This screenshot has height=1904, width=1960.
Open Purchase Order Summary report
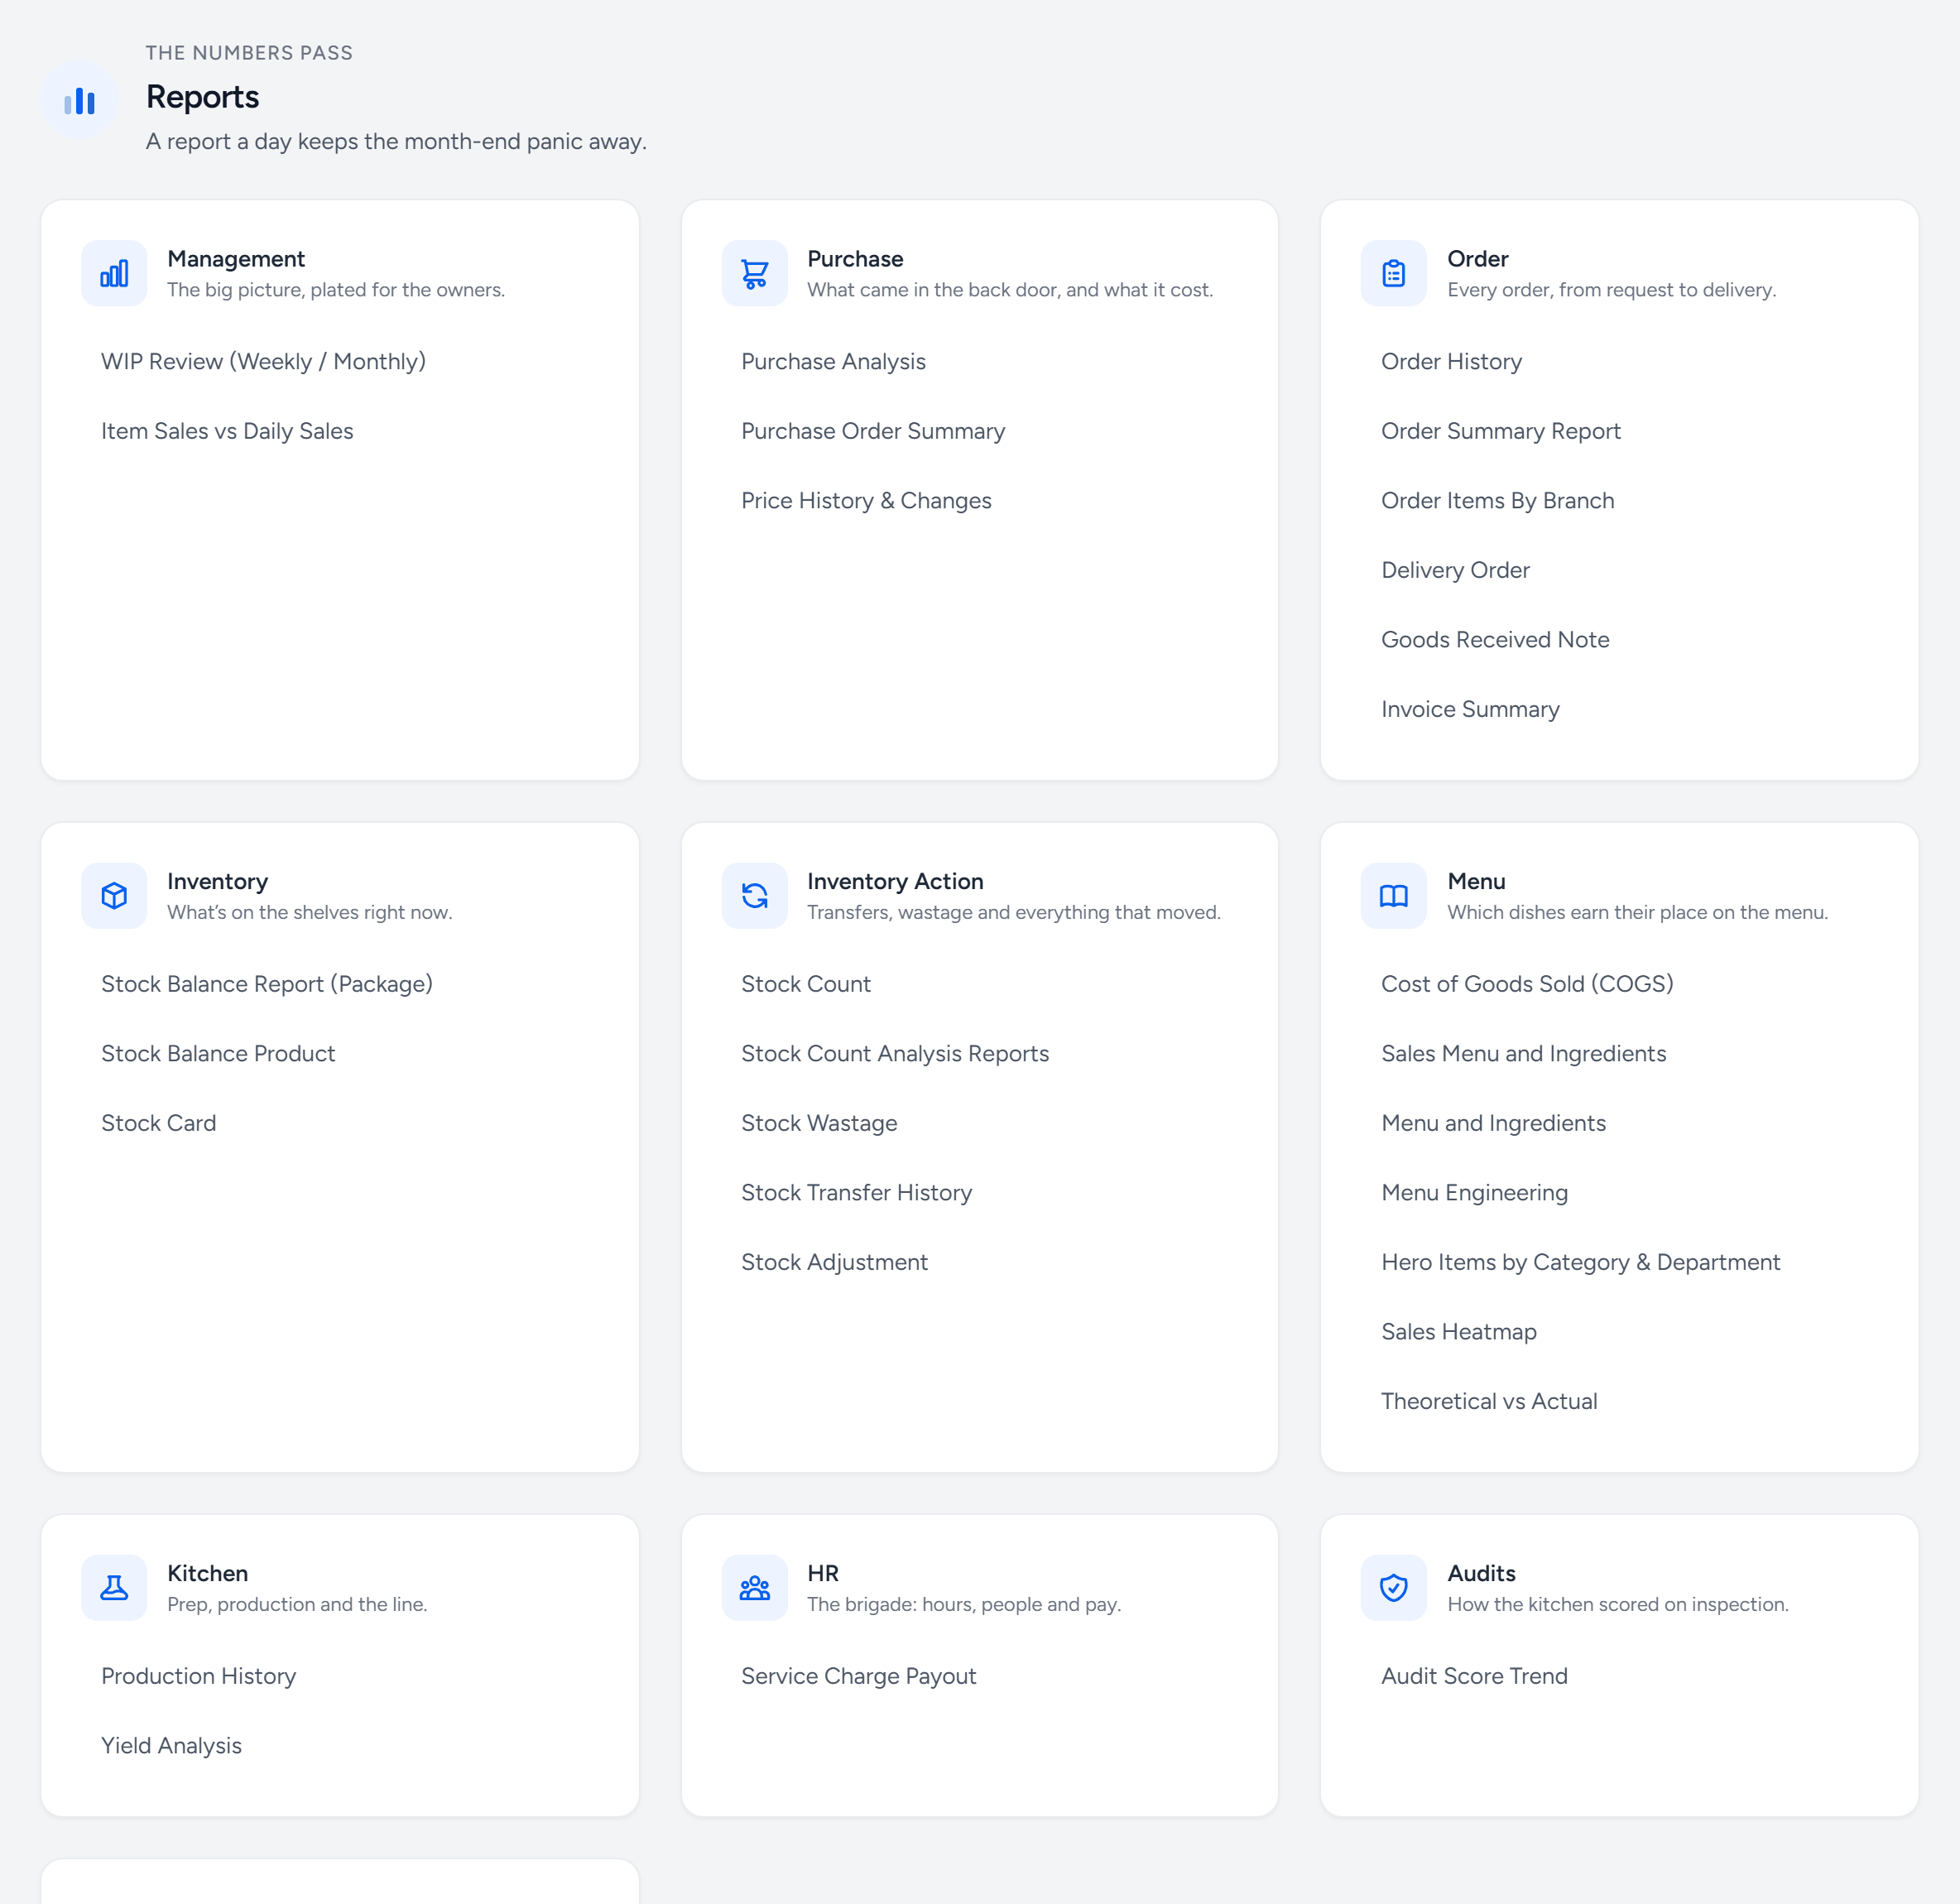[873, 431]
